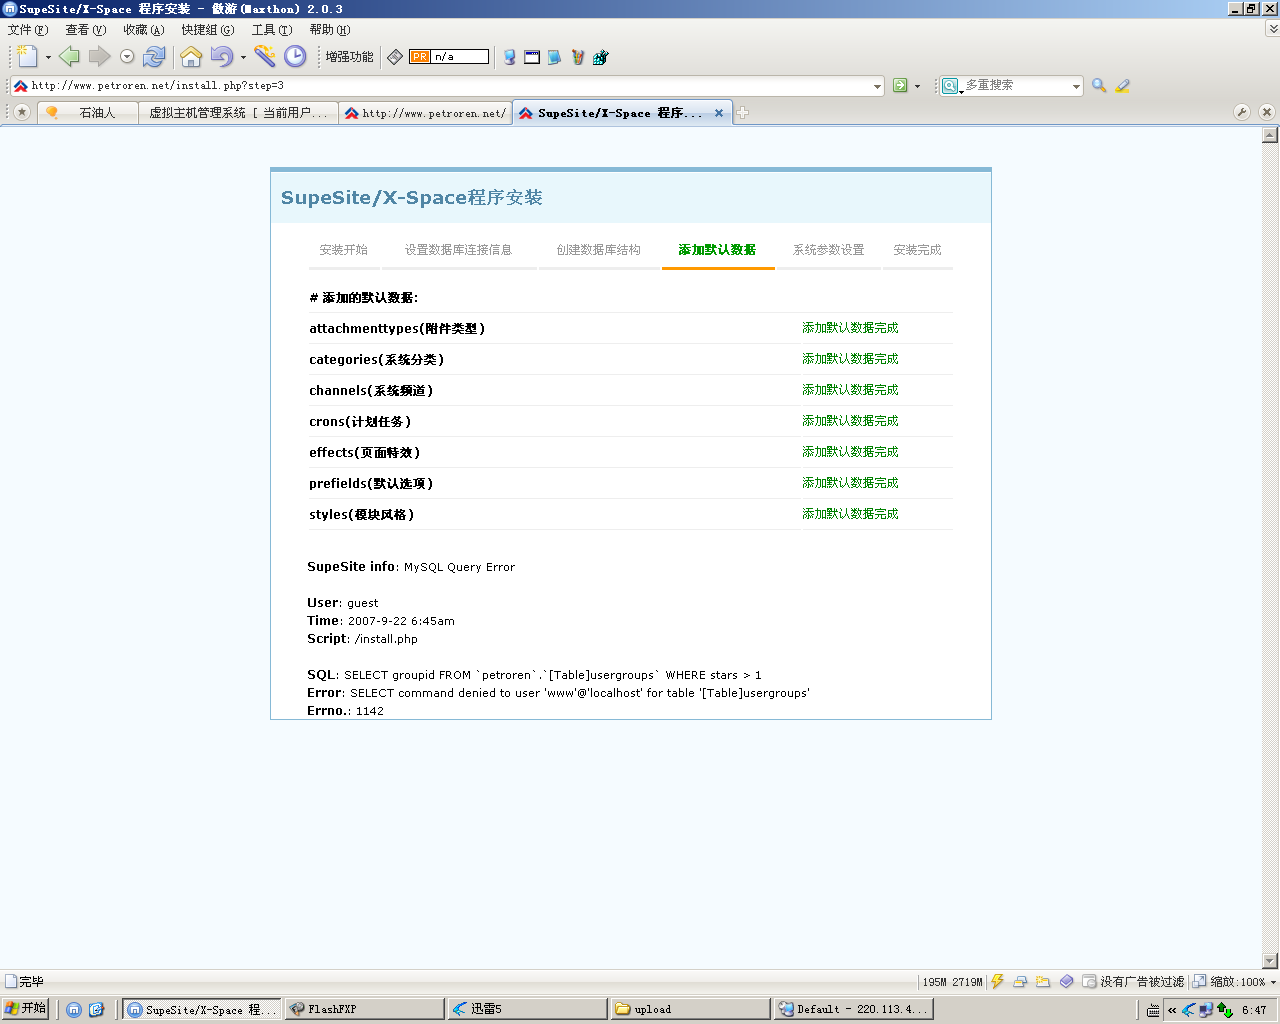The width and height of the screenshot is (1280, 1024).
Task: Click the round Stop button
Action: pyautogui.click(x=127, y=57)
